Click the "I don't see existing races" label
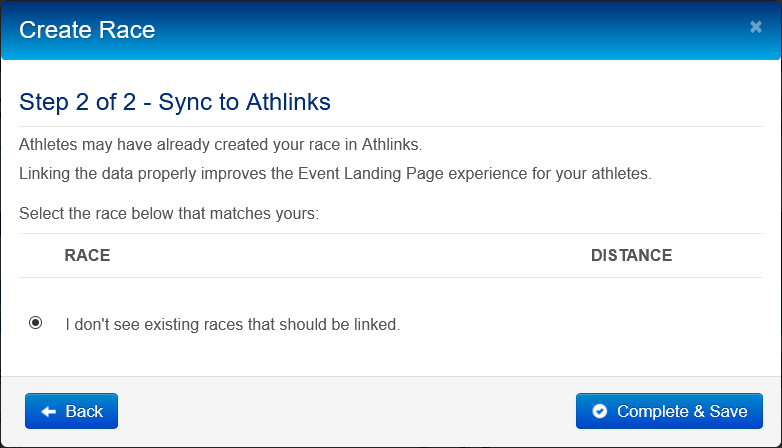This screenshot has height=448, width=782. (x=232, y=324)
